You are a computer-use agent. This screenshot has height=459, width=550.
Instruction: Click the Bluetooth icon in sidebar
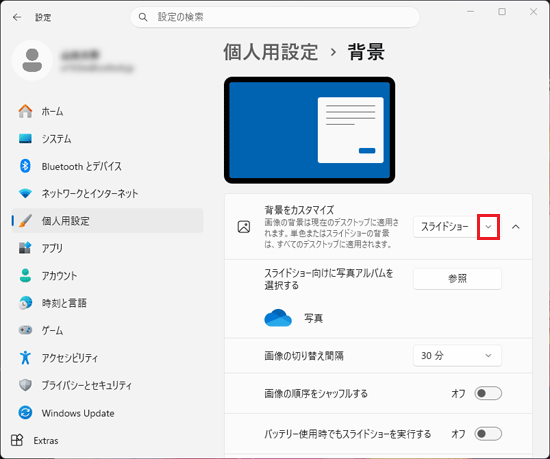(25, 166)
